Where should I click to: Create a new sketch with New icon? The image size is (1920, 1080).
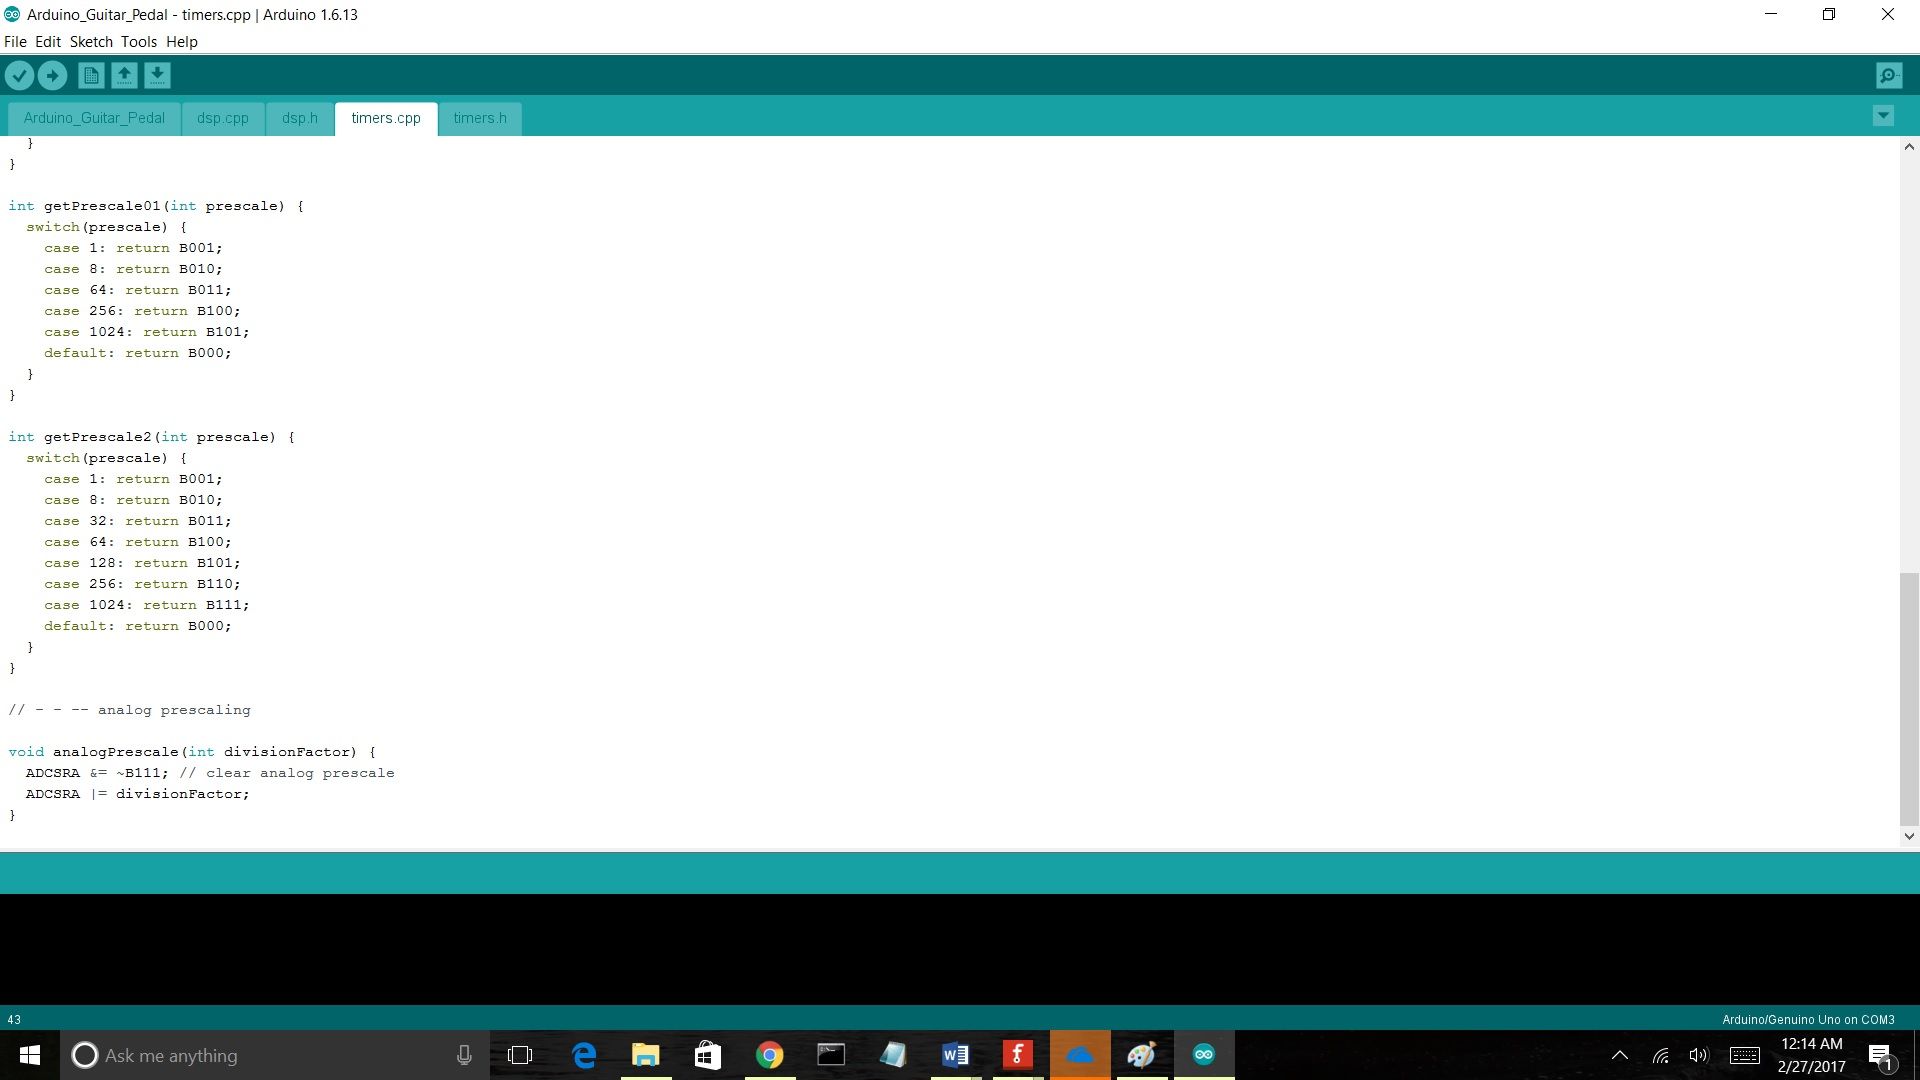(91, 75)
